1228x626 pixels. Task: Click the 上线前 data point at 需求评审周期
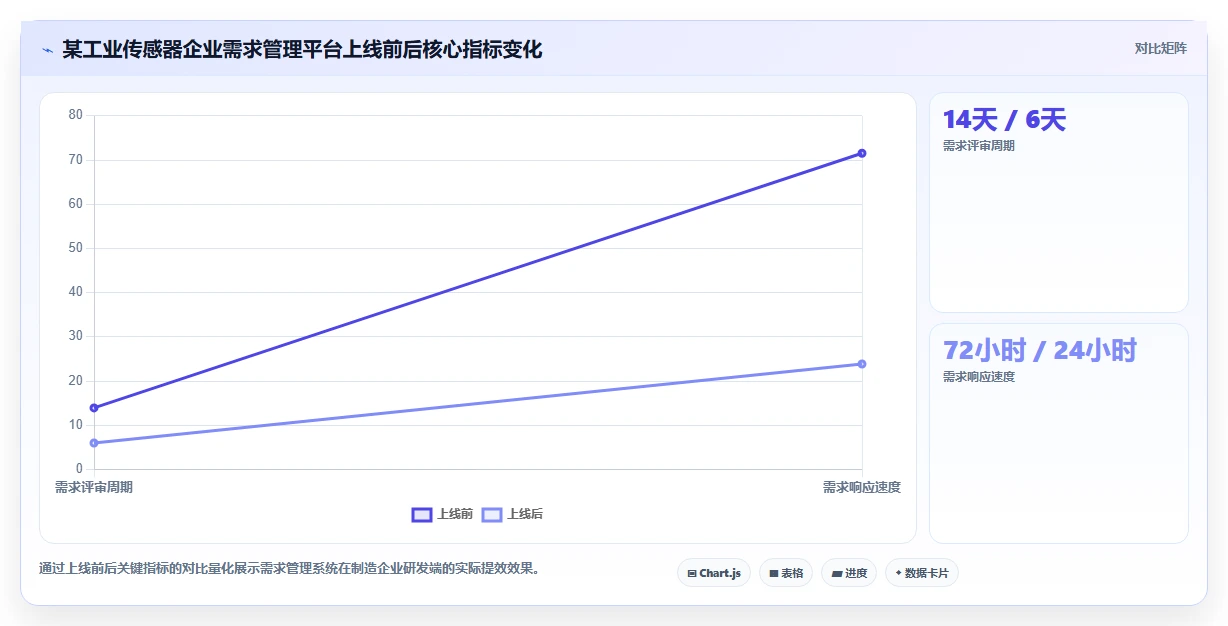(94, 408)
